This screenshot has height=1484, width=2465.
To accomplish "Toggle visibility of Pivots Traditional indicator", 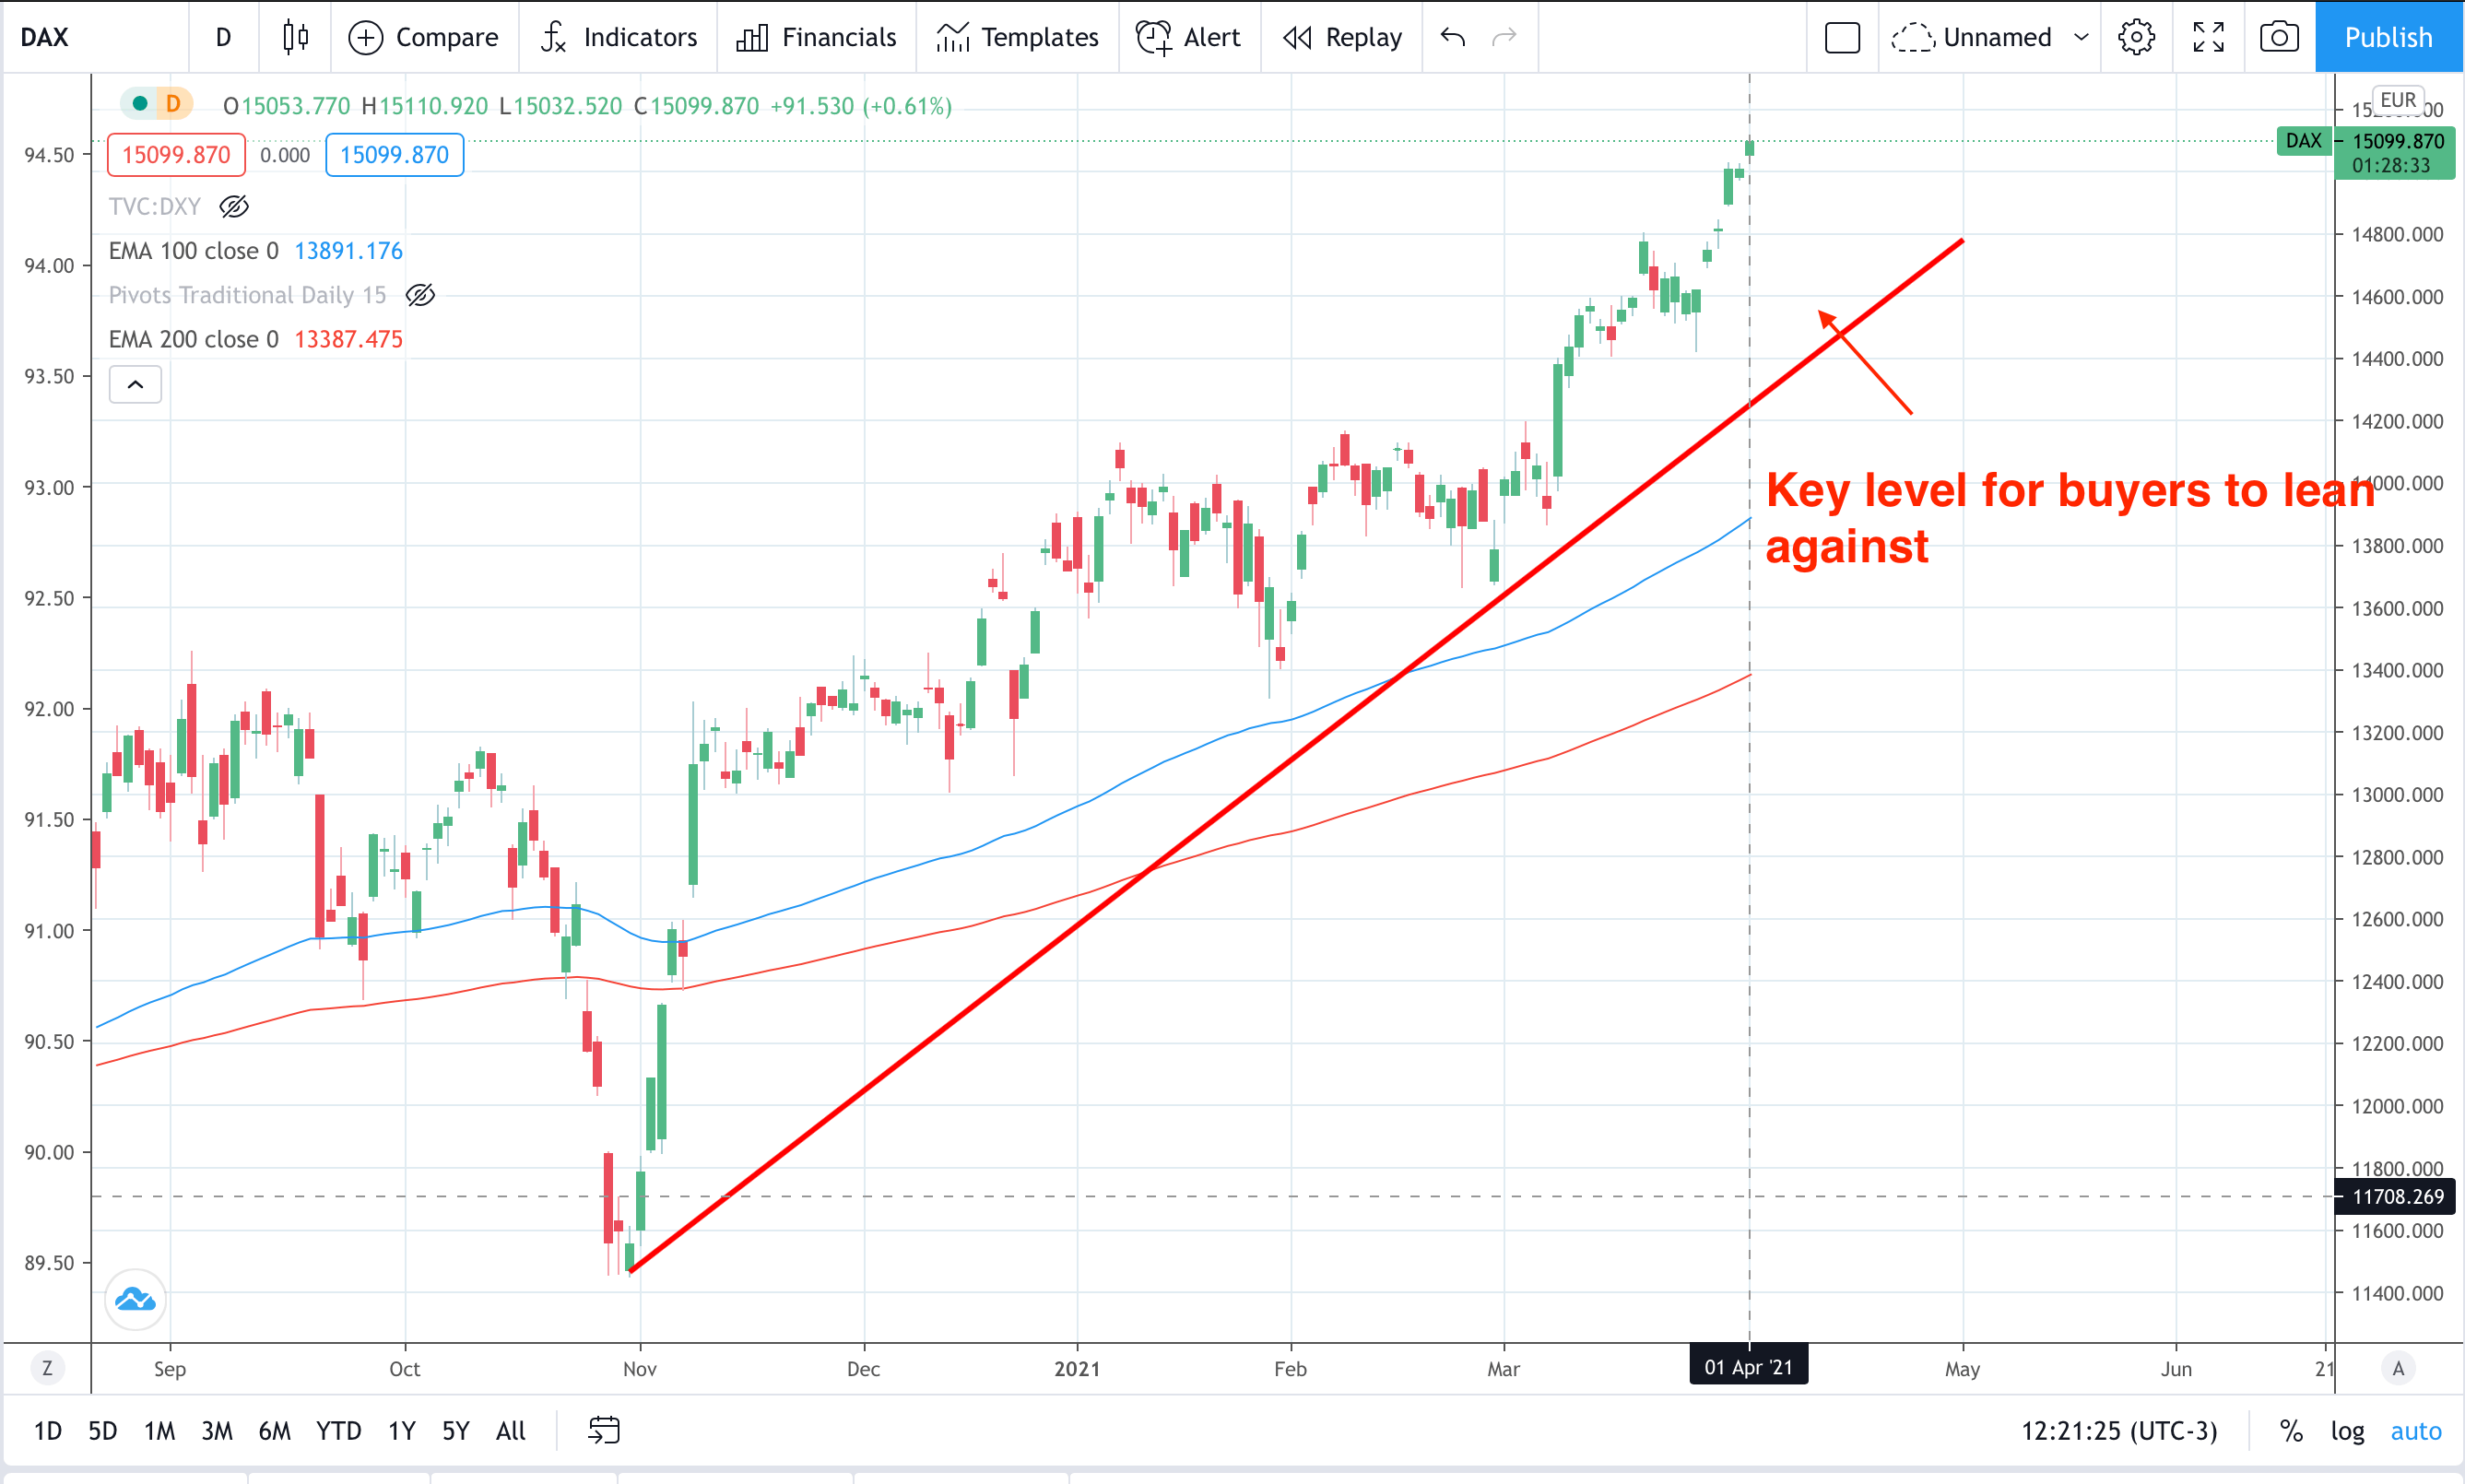I will pyautogui.click(x=420, y=295).
